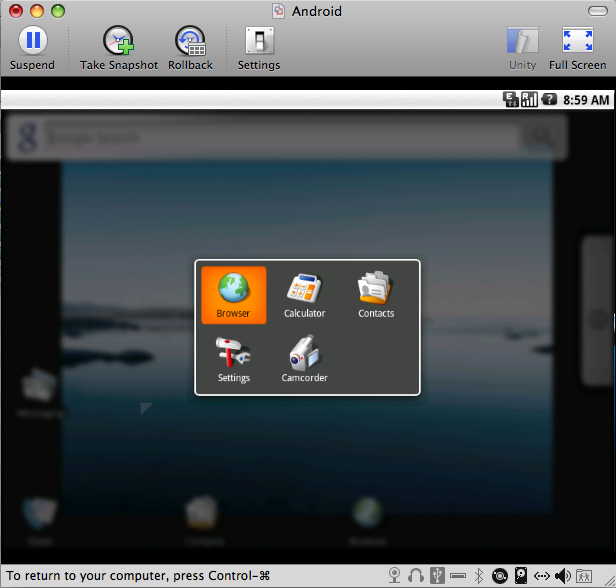Open virtual machine Settings in toolbar
616x588 pixels.
(x=259, y=48)
